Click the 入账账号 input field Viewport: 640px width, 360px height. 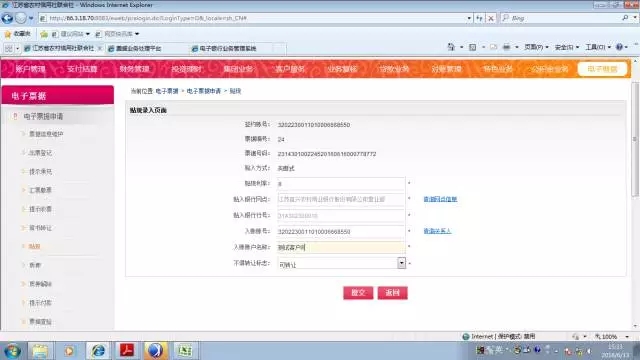click(341, 231)
